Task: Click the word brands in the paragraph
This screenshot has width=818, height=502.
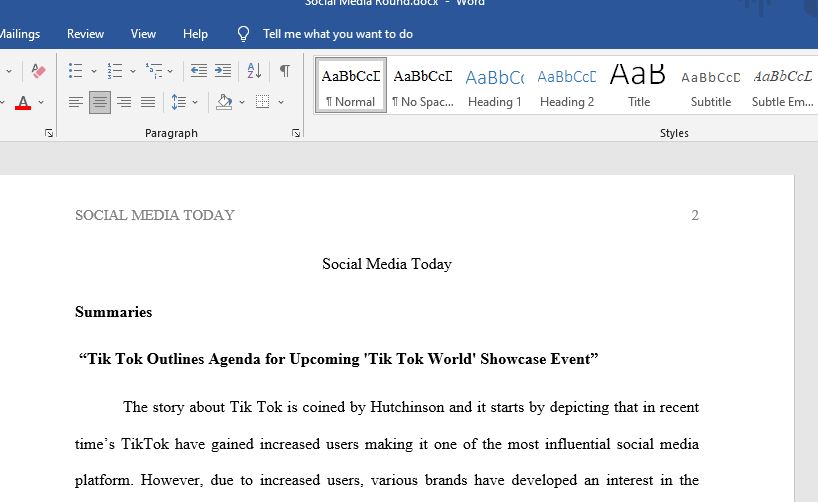Action: 446,480
